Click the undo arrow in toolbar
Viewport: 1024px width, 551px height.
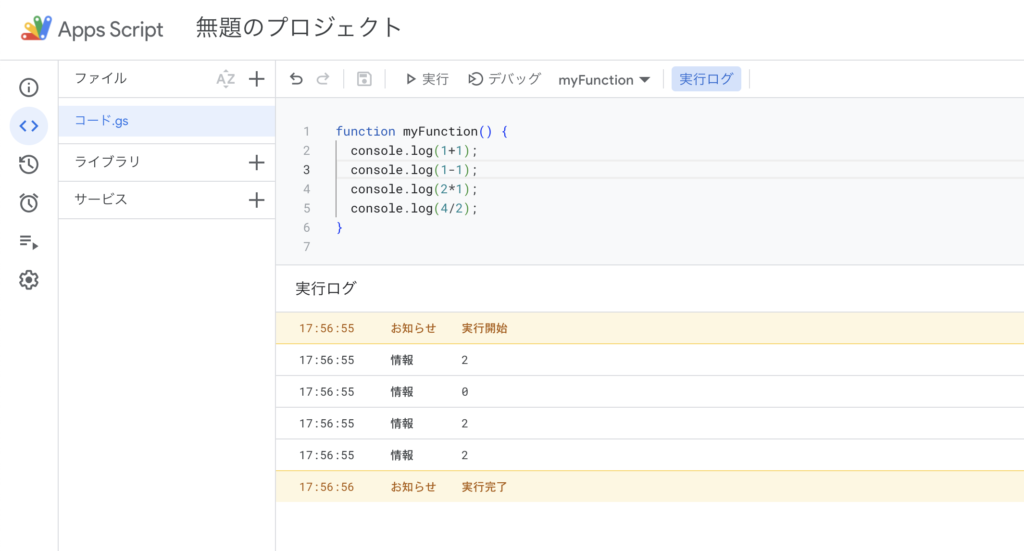(296, 79)
